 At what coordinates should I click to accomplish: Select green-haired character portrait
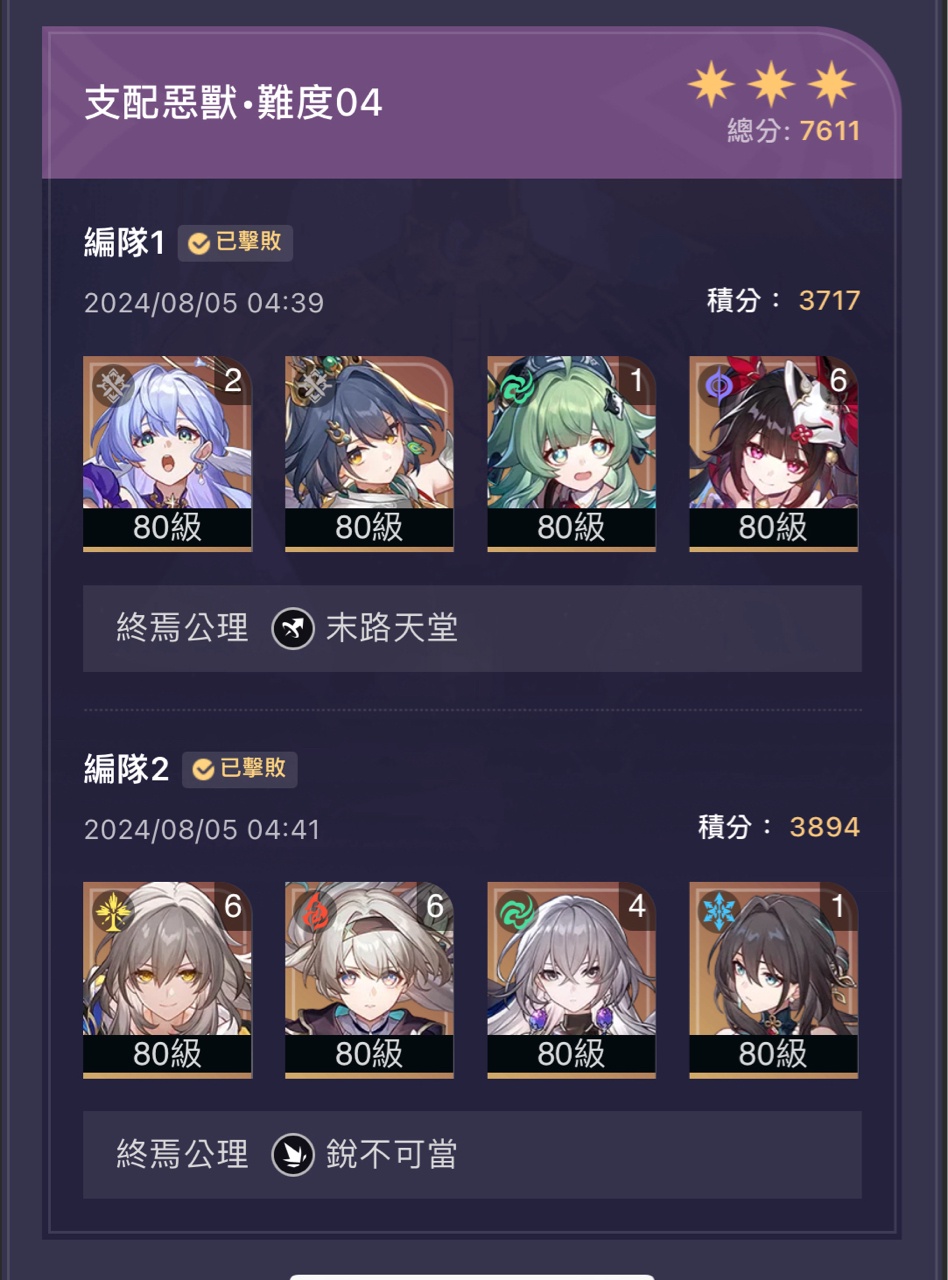click(x=571, y=453)
